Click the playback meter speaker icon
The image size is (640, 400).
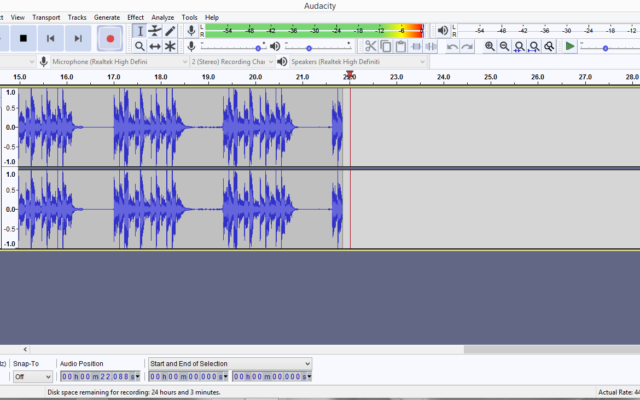(x=442, y=31)
